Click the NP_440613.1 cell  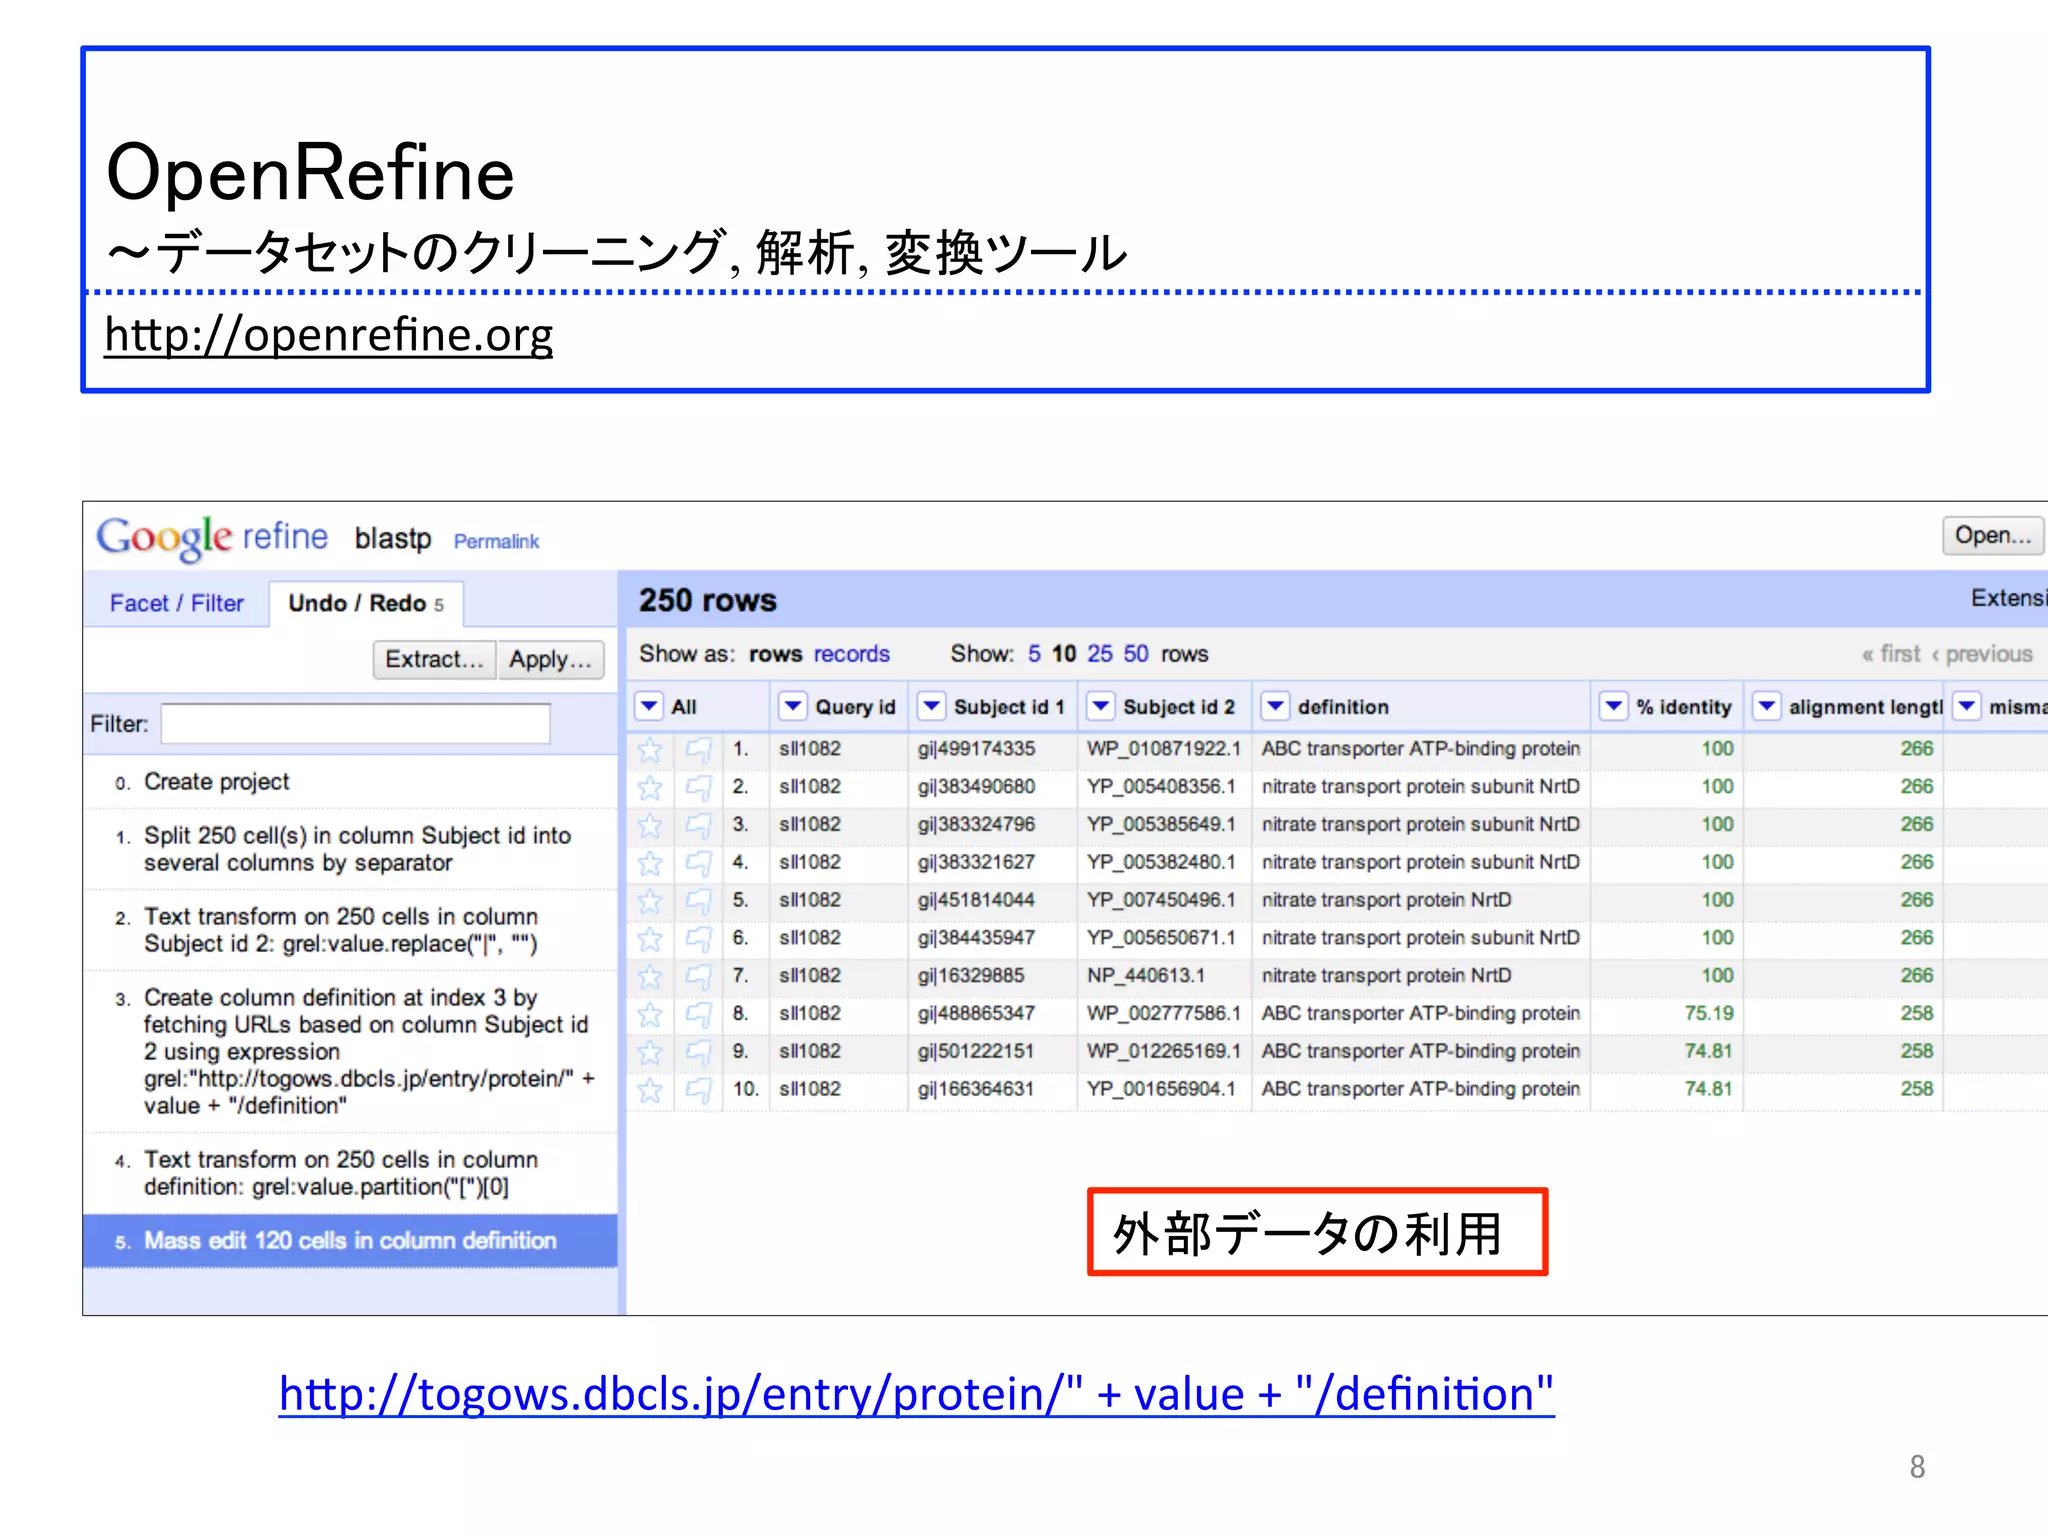coord(1146,976)
